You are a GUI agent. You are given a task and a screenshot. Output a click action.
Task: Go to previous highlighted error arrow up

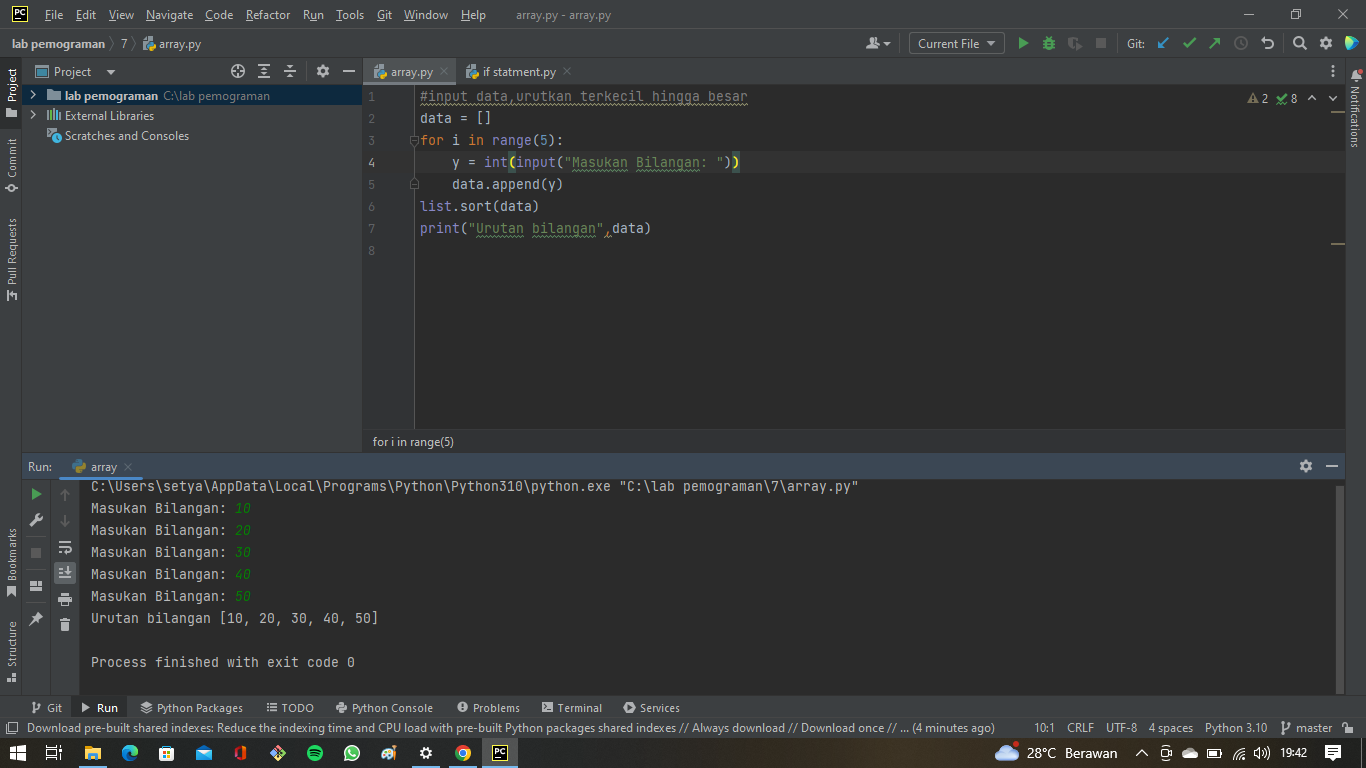tap(1311, 98)
